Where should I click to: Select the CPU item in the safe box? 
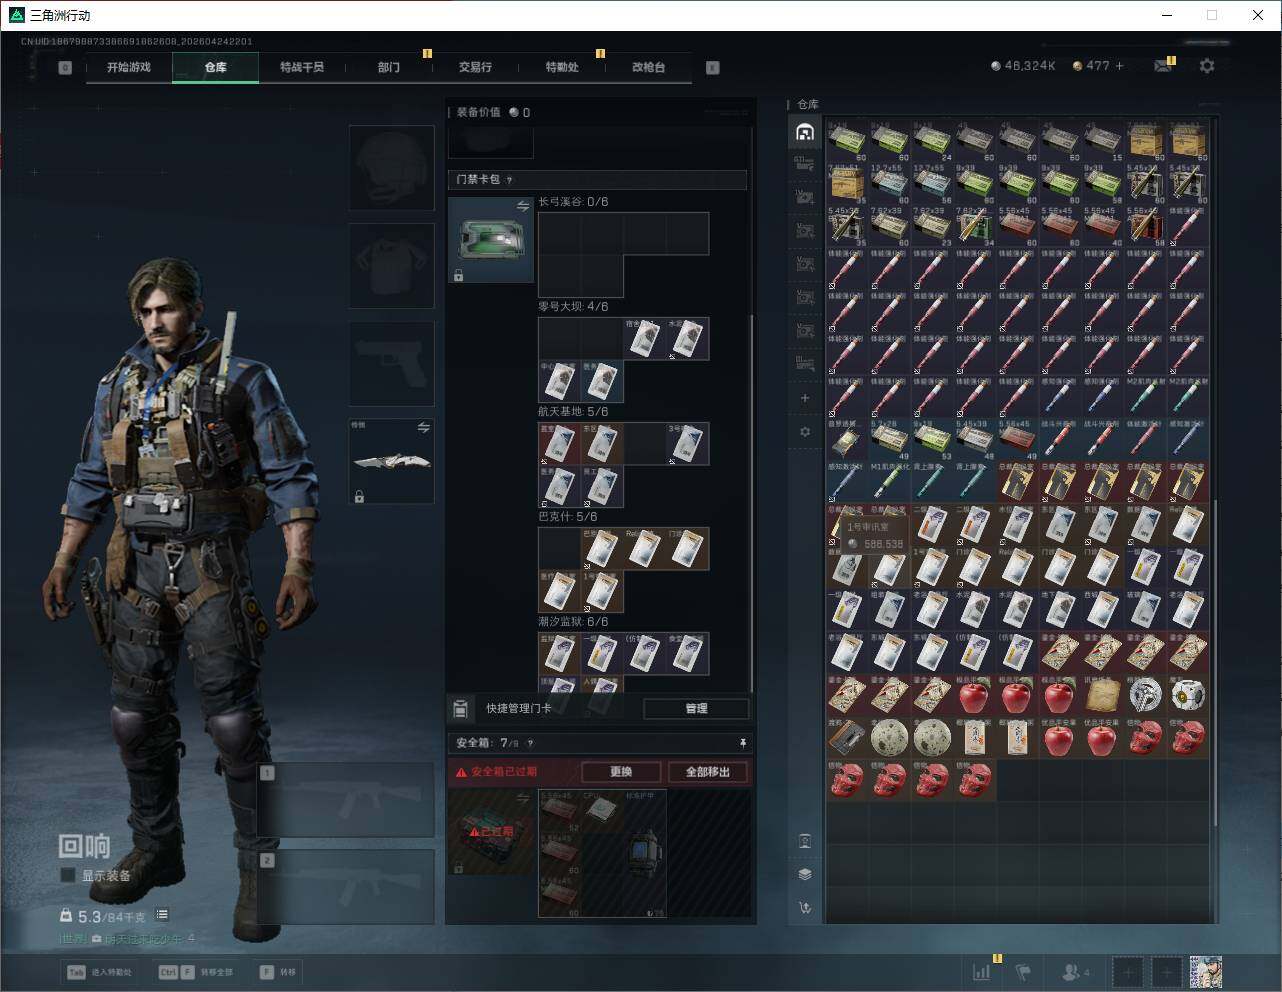[603, 811]
